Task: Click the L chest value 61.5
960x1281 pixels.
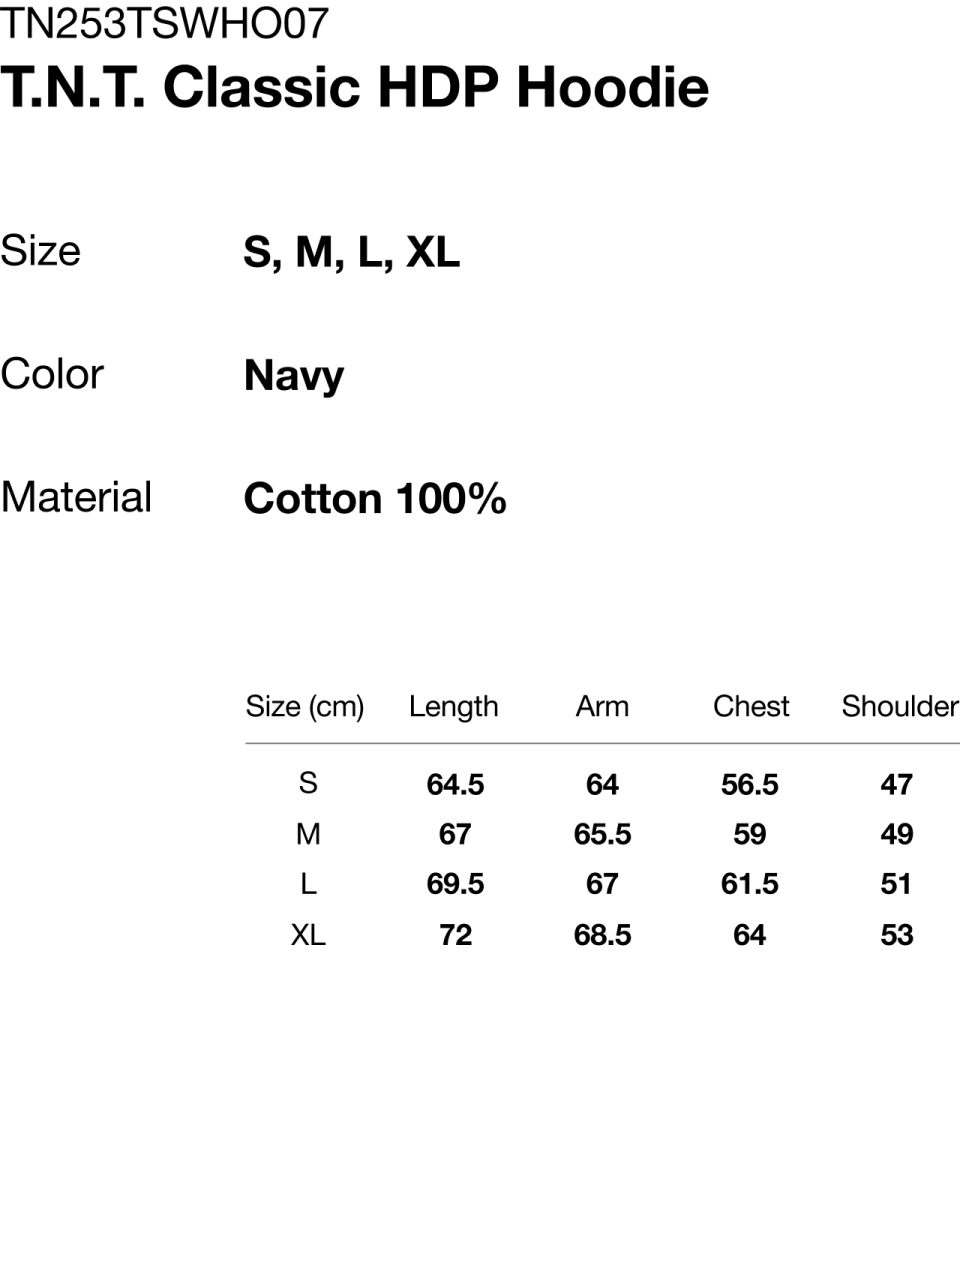Action: 750,884
